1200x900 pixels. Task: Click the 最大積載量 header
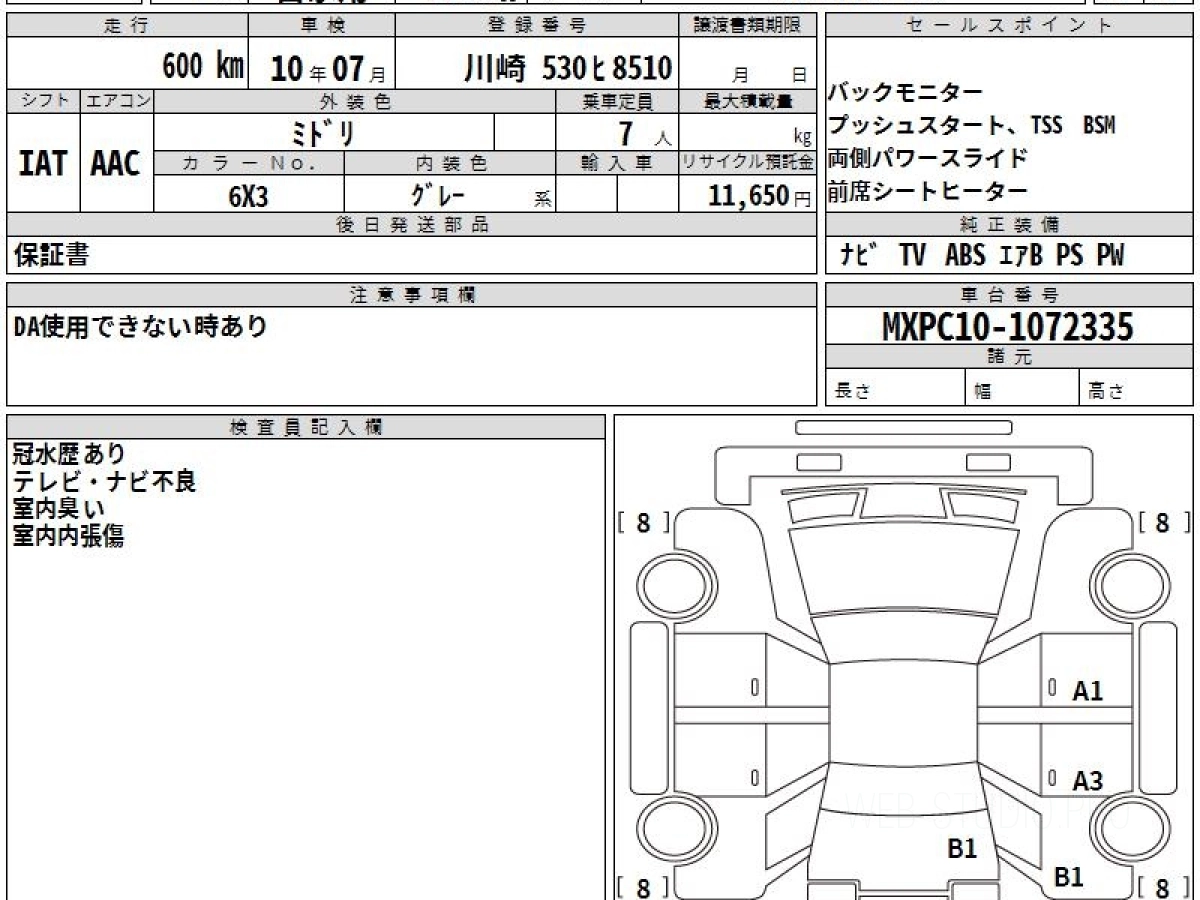pos(748,101)
